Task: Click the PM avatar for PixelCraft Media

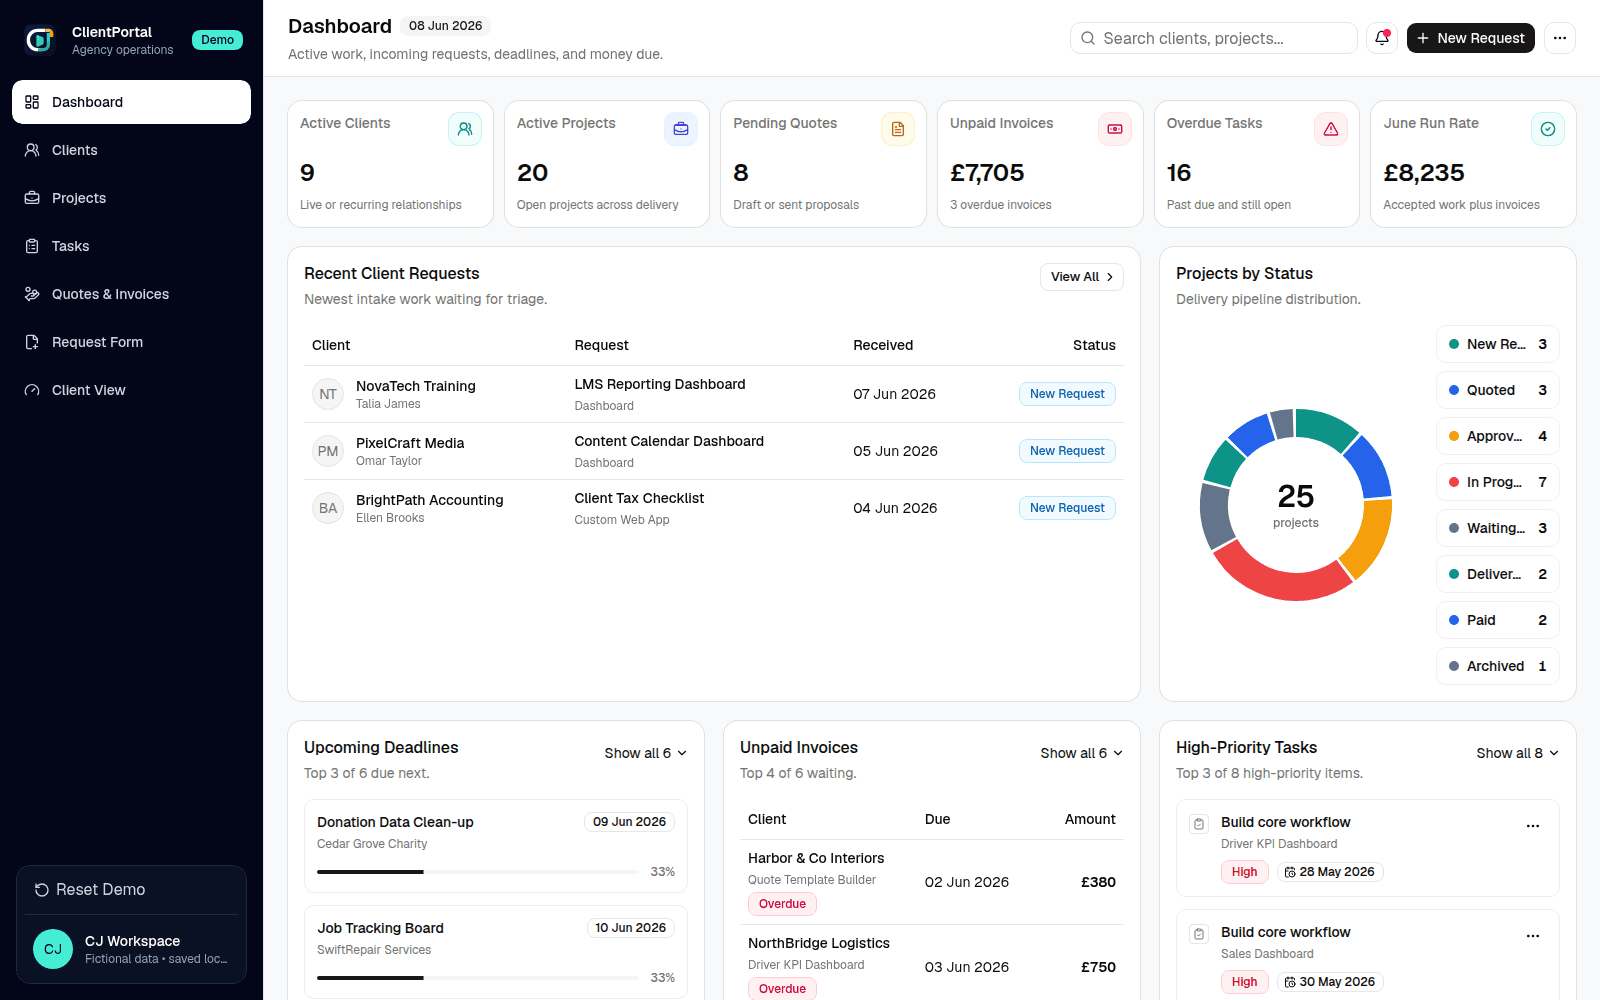Action: click(x=328, y=451)
